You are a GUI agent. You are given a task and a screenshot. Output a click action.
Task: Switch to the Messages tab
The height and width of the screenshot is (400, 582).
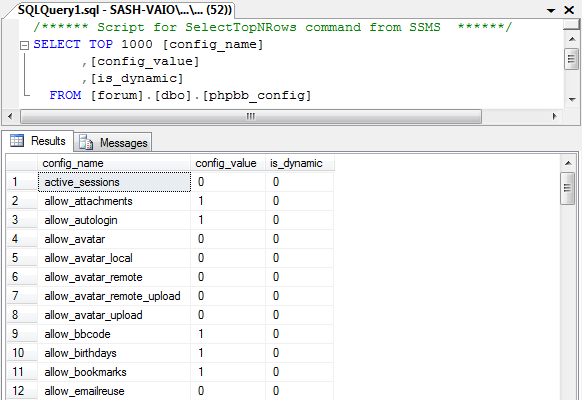click(x=113, y=142)
